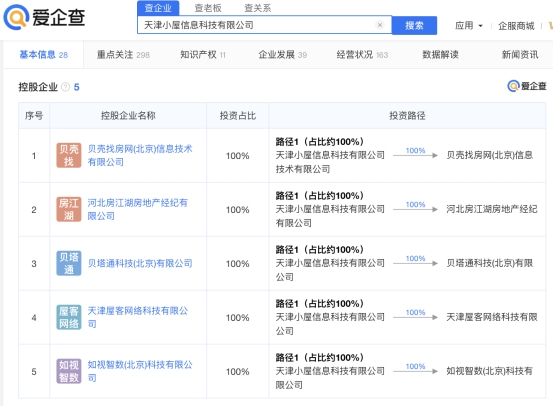Open the 数据解读 tab
554x407 pixels.
point(440,54)
